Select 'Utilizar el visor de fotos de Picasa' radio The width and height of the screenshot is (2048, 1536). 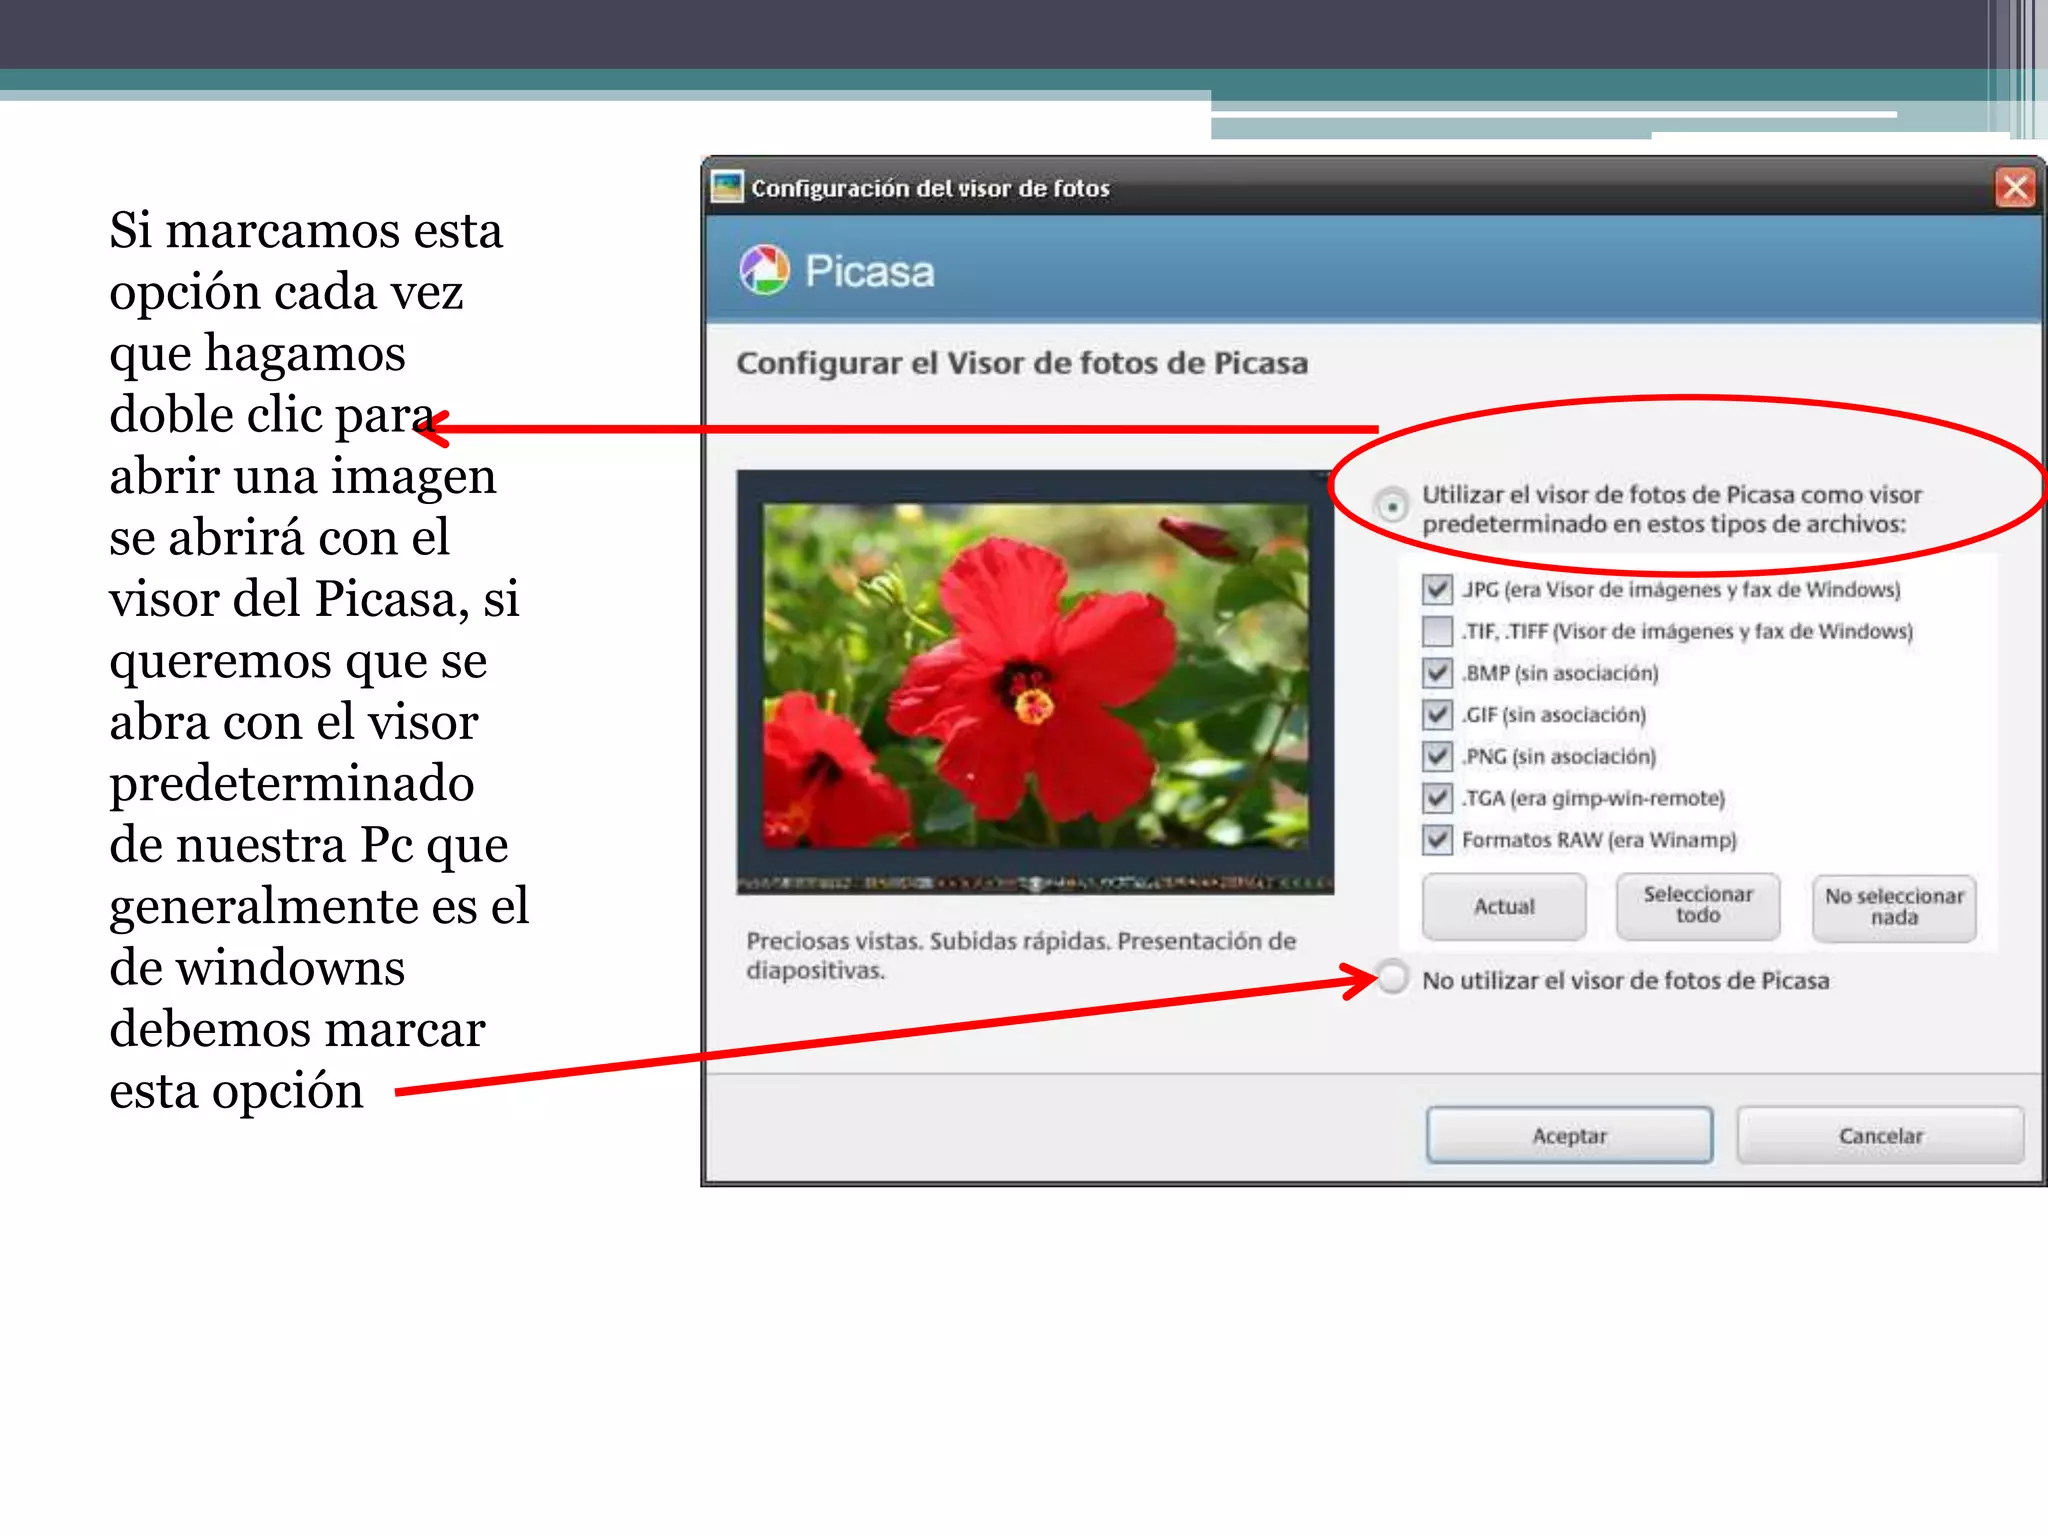click(x=1392, y=506)
